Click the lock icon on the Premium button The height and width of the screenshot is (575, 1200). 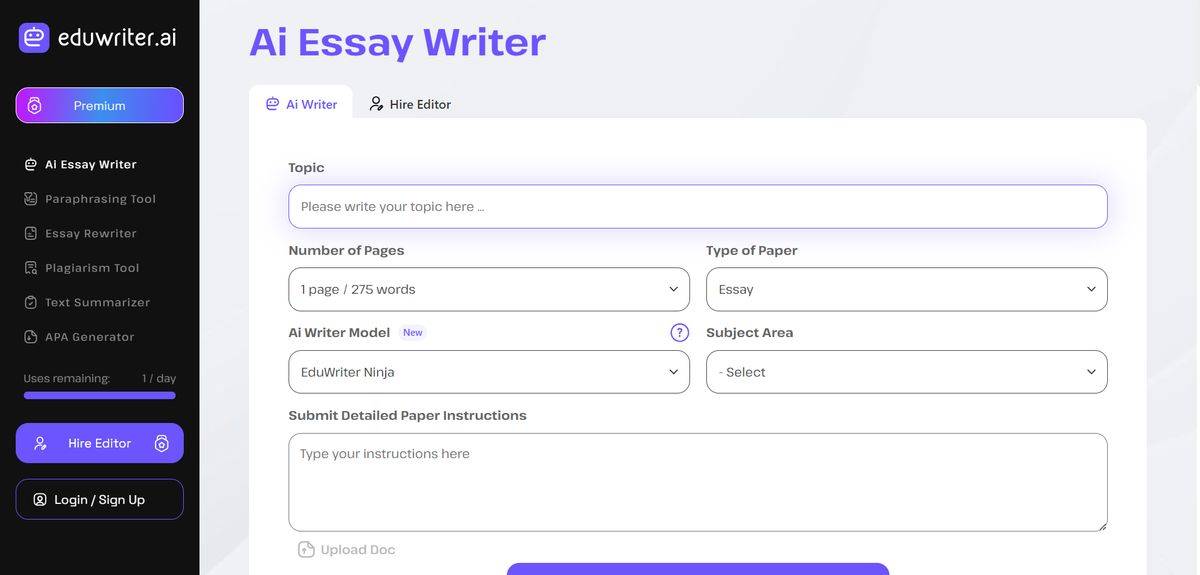pos(34,105)
